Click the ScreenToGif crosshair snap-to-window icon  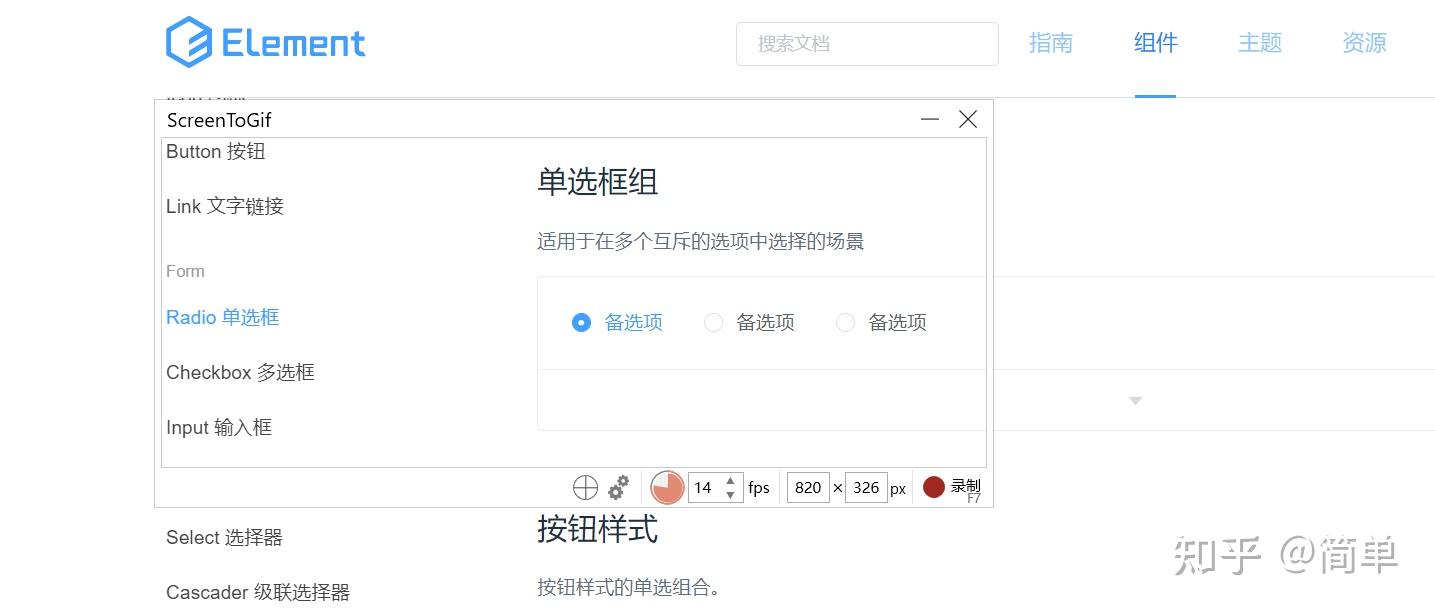pos(586,487)
